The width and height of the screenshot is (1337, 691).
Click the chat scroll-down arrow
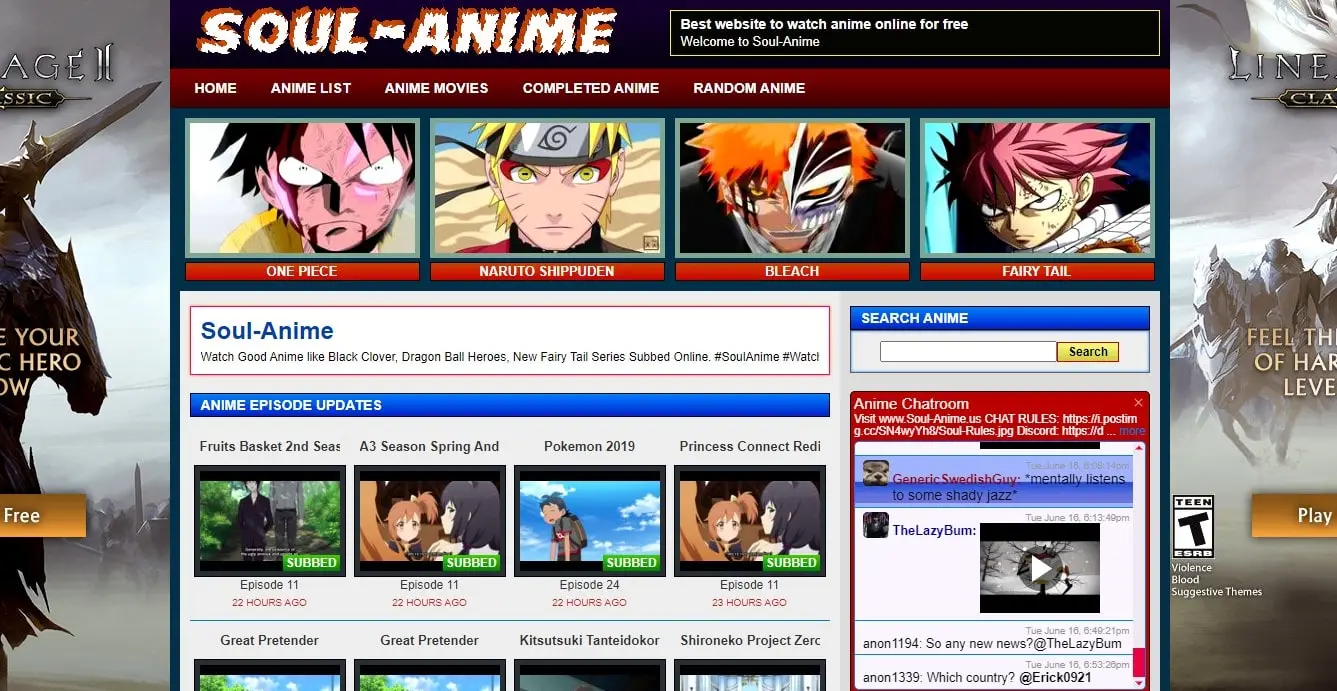(1139, 683)
